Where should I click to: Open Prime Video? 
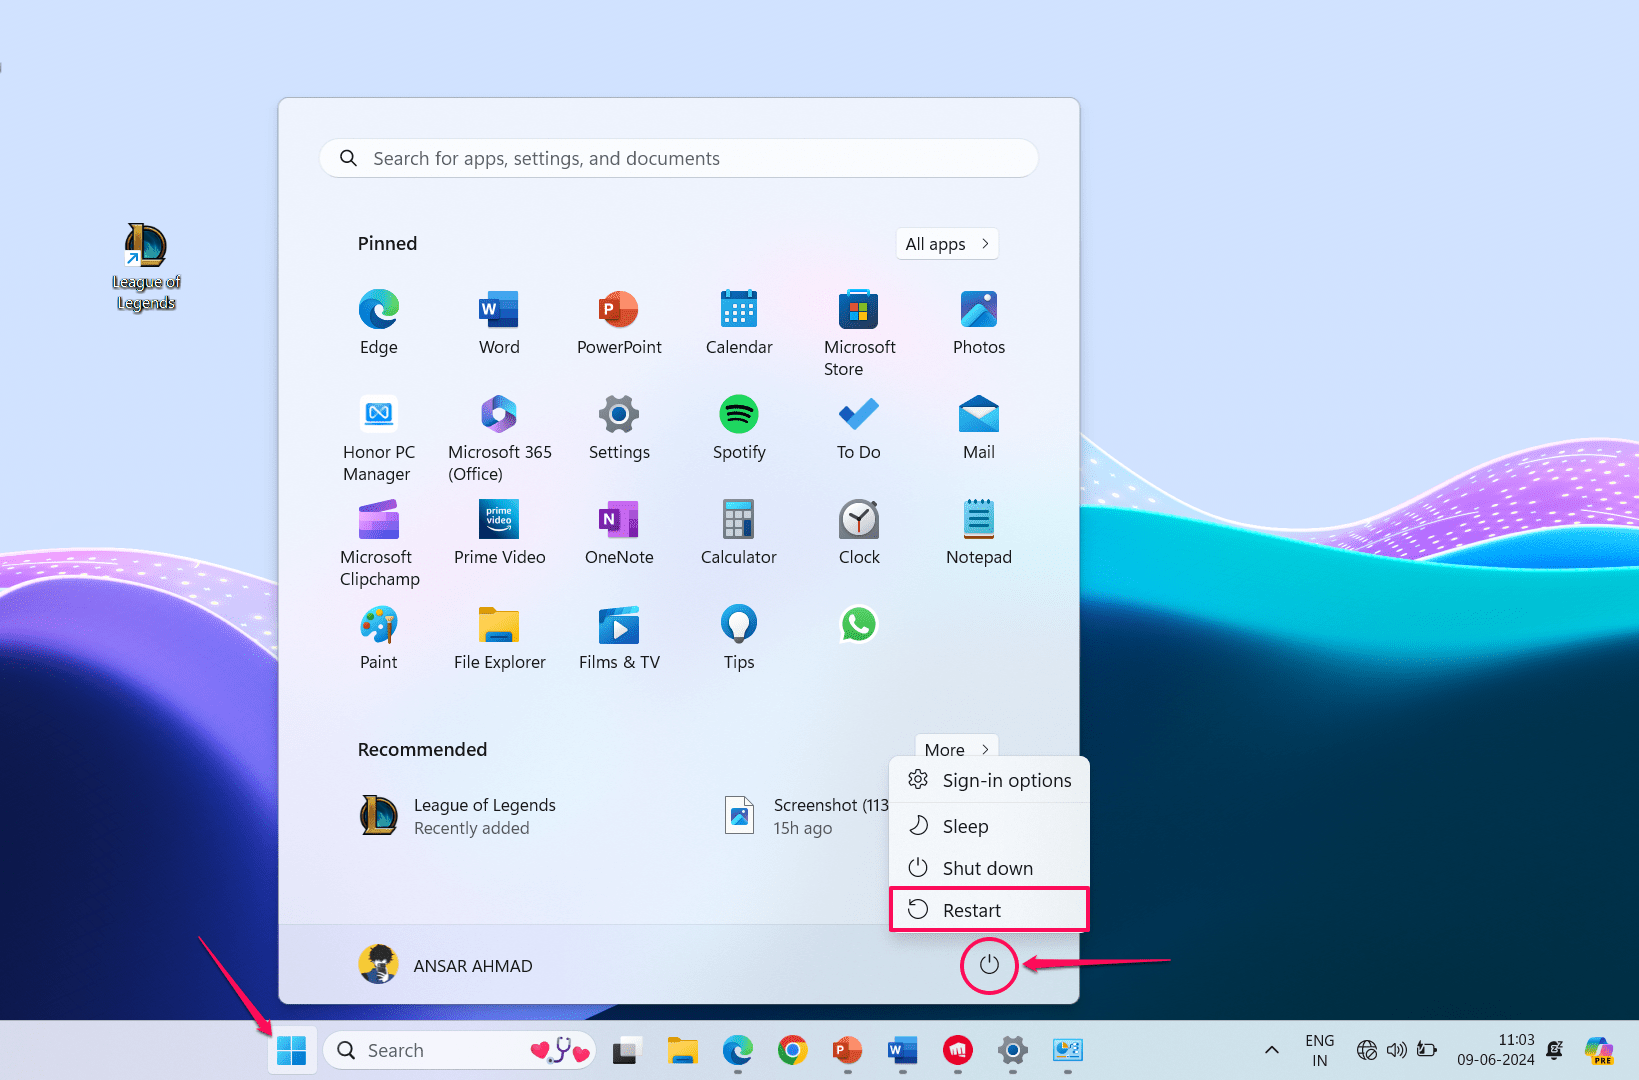pyautogui.click(x=499, y=533)
